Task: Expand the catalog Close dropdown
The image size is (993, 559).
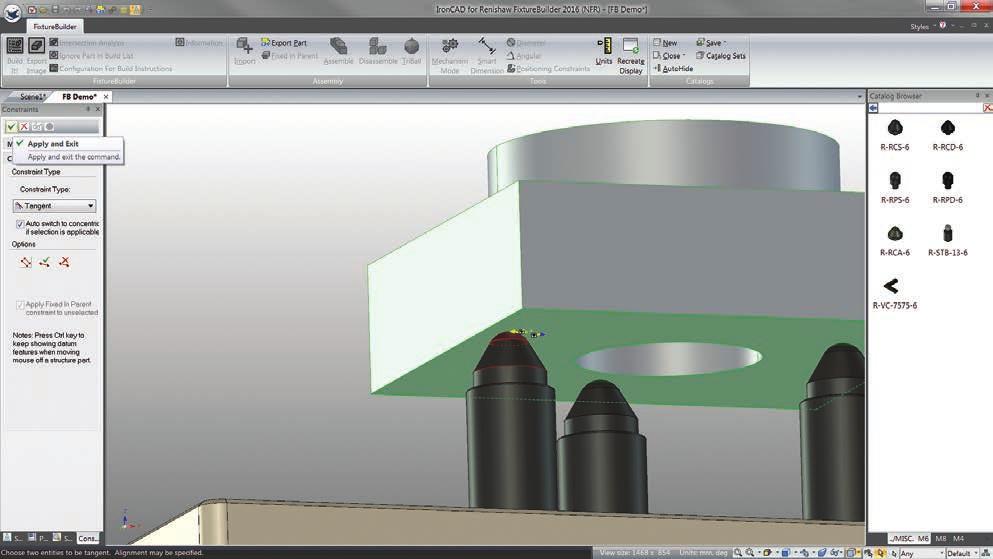Action: click(x=684, y=56)
